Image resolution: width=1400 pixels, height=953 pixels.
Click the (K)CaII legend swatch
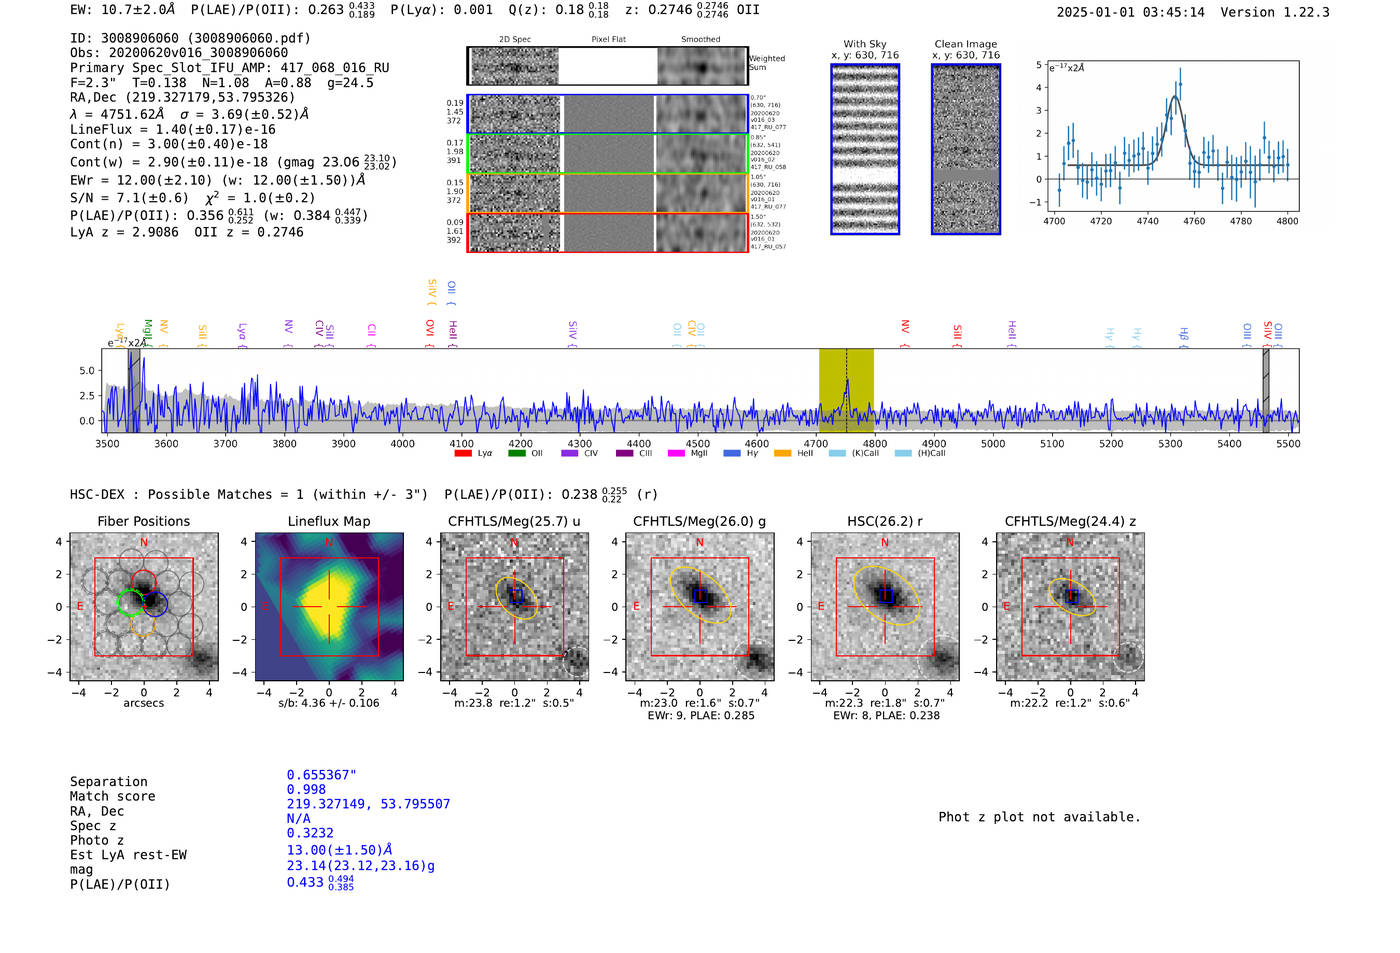click(838, 453)
